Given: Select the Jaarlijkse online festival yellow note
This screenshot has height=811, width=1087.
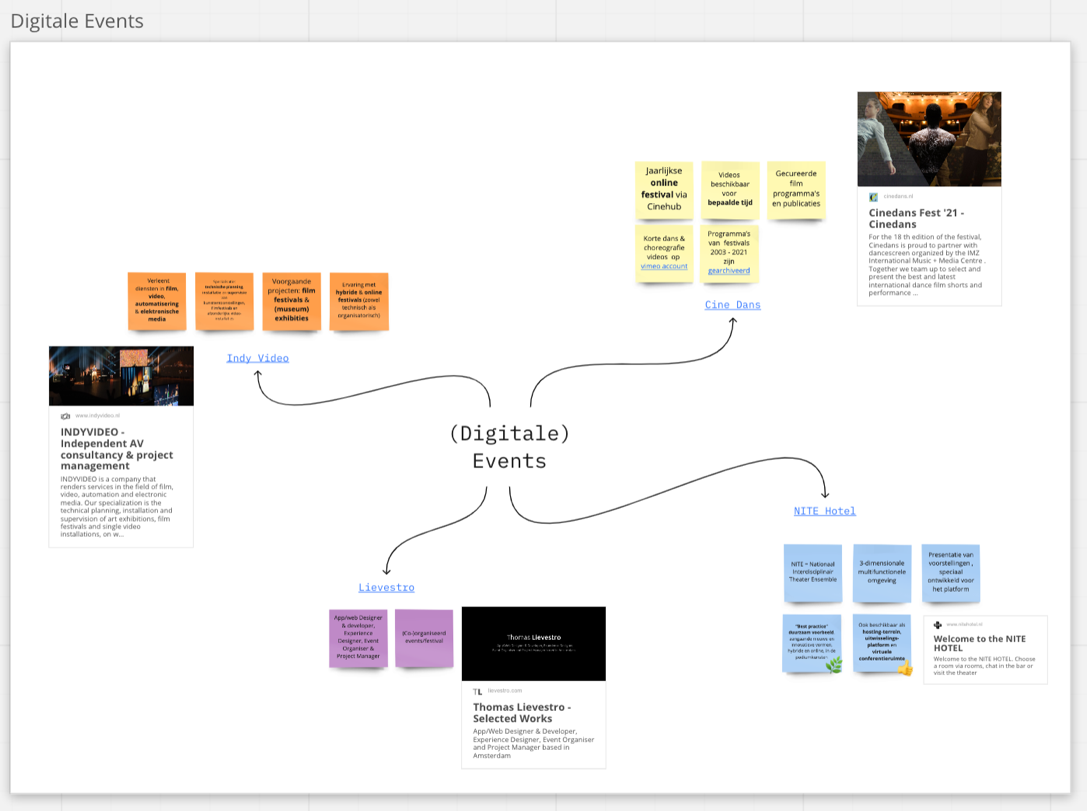Looking at the screenshot, I should [x=664, y=190].
